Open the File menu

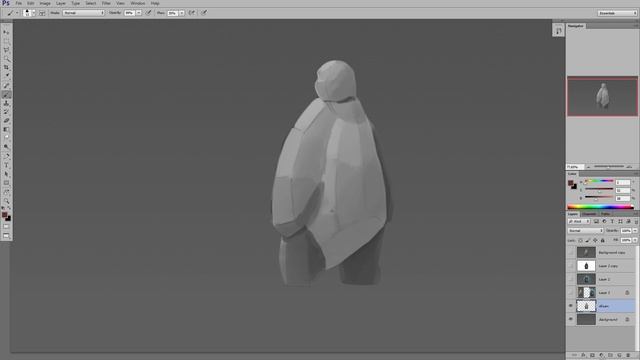18,3
